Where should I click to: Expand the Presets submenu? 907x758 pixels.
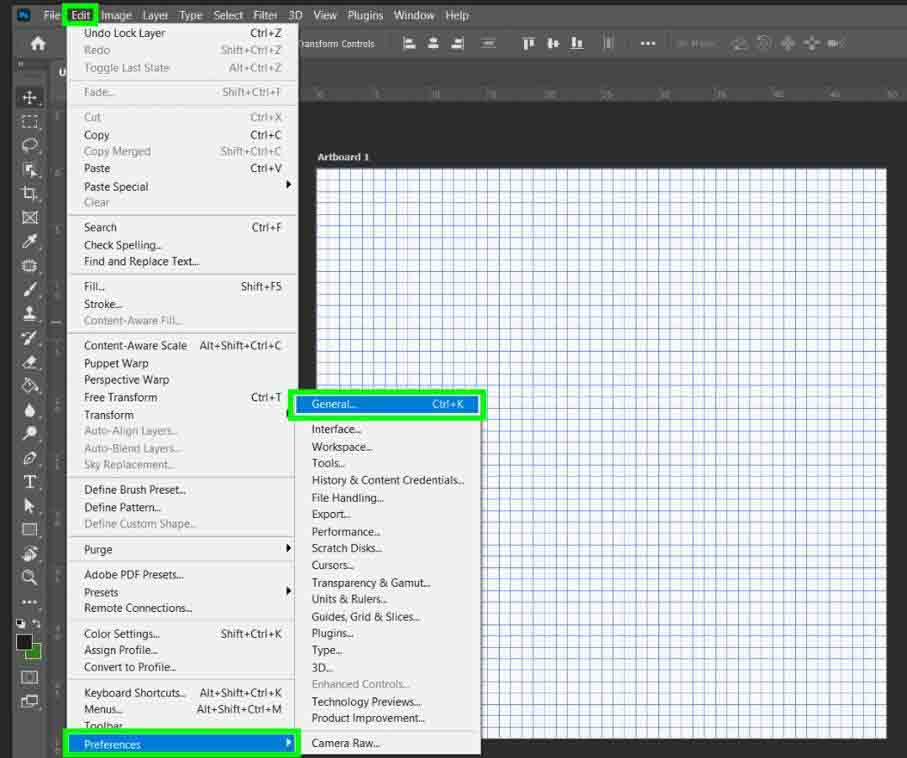tap(182, 592)
